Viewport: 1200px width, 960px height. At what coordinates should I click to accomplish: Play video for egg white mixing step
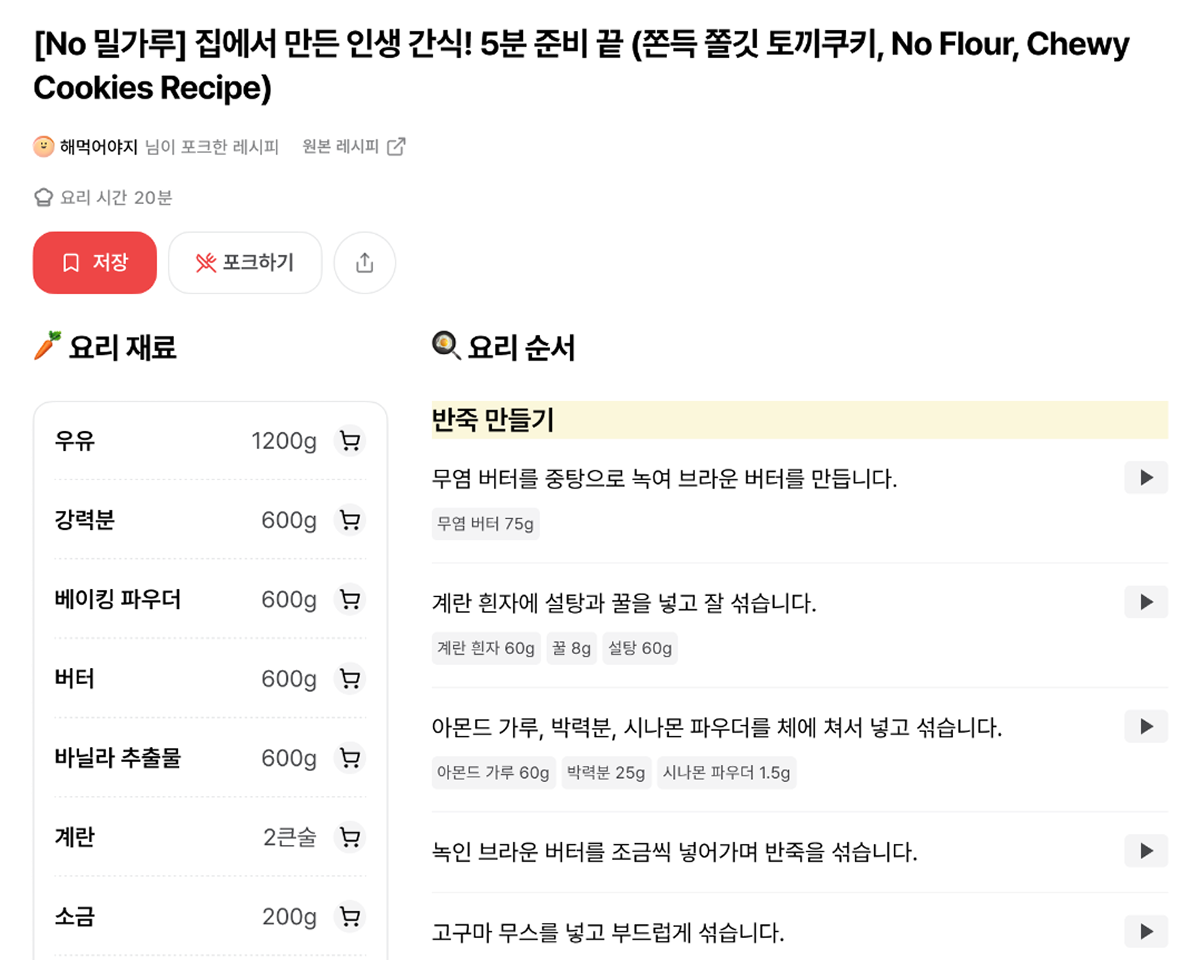pyautogui.click(x=1146, y=602)
